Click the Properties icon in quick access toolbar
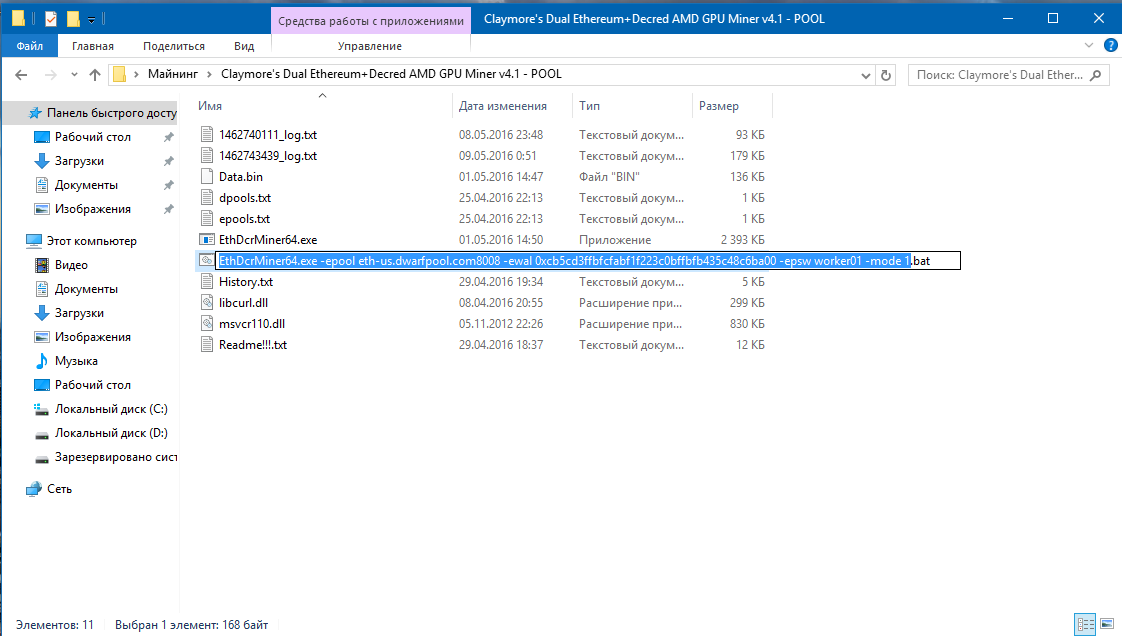 click(51, 19)
